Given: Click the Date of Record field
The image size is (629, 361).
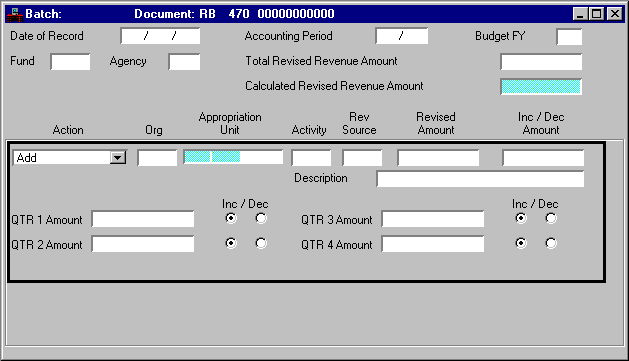Looking at the screenshot, I should point(160,36).
